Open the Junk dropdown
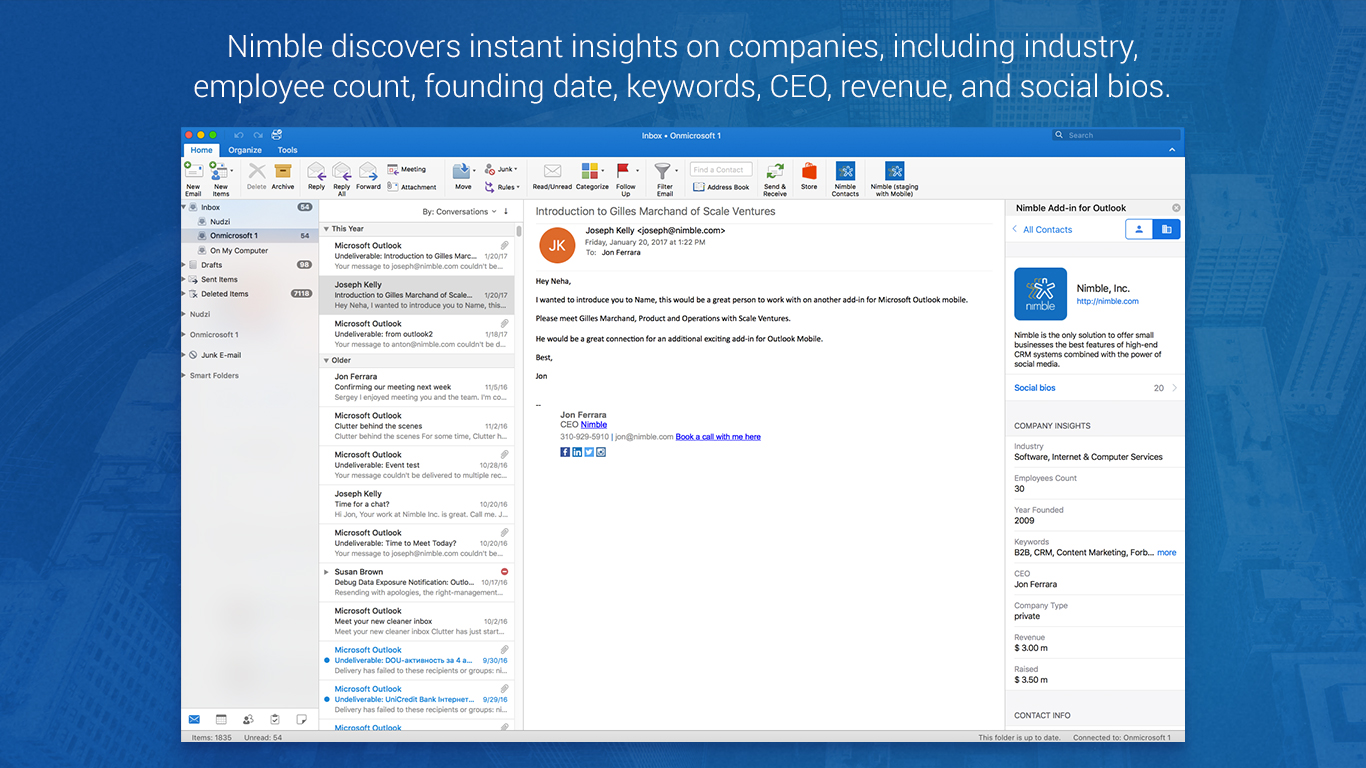 pyautogui.click(x=501, y=169)
